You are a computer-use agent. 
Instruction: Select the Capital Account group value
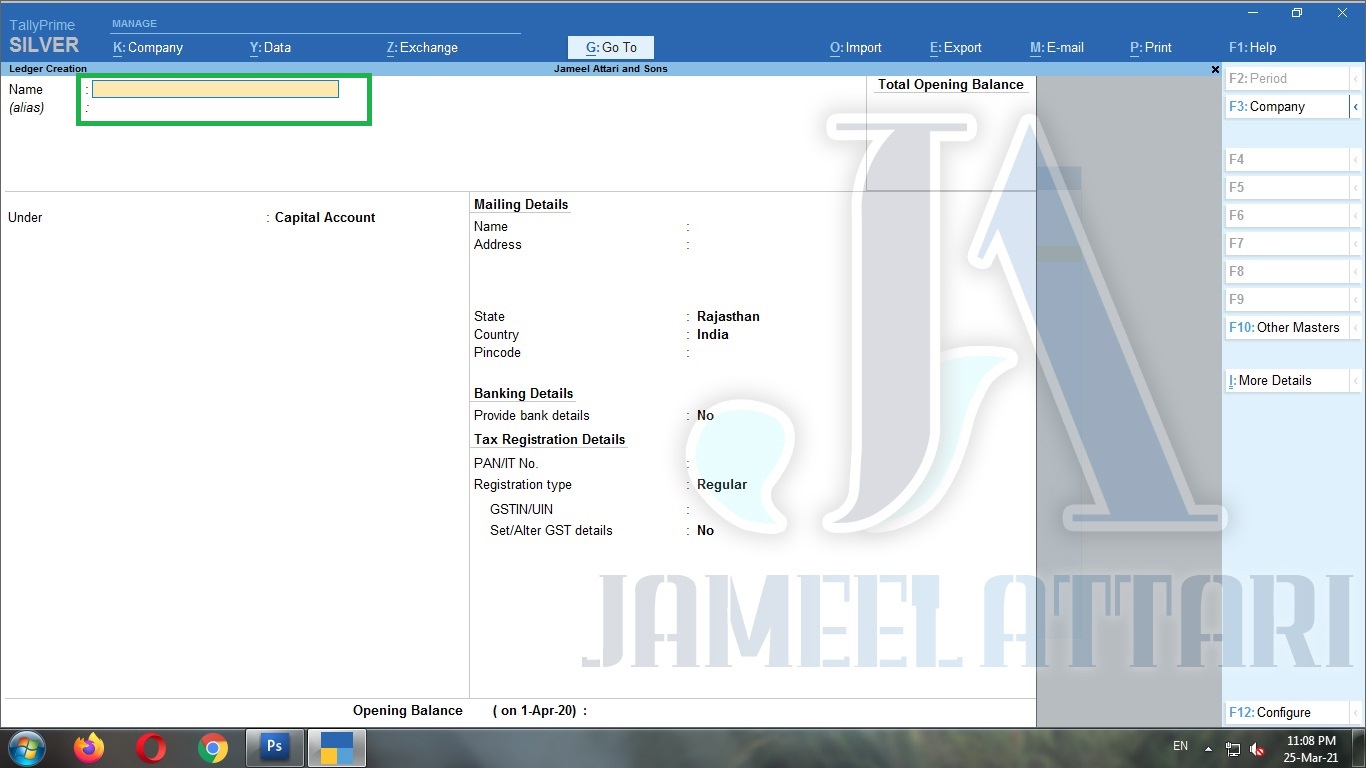click(x=325, y=217)
